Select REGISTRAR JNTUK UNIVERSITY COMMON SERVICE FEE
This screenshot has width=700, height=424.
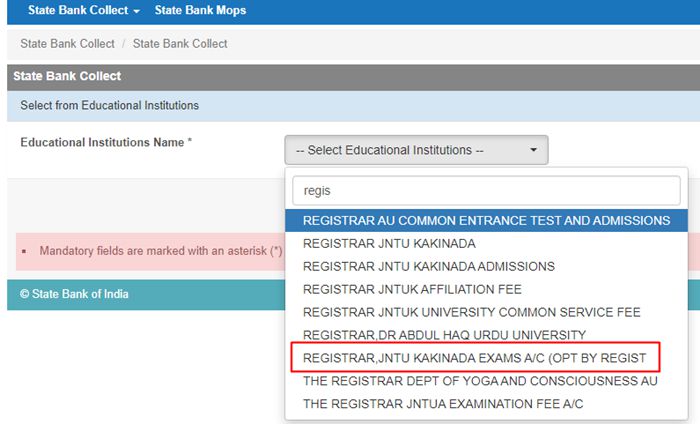point(487,312)
